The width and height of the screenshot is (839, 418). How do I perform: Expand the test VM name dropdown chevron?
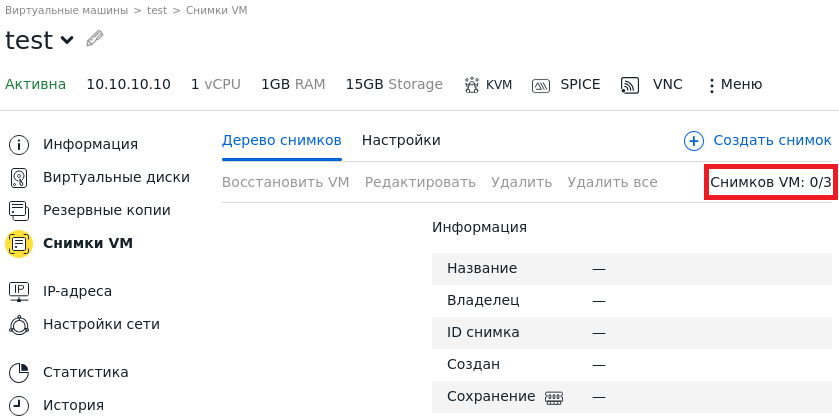click(x=67, y=40)
